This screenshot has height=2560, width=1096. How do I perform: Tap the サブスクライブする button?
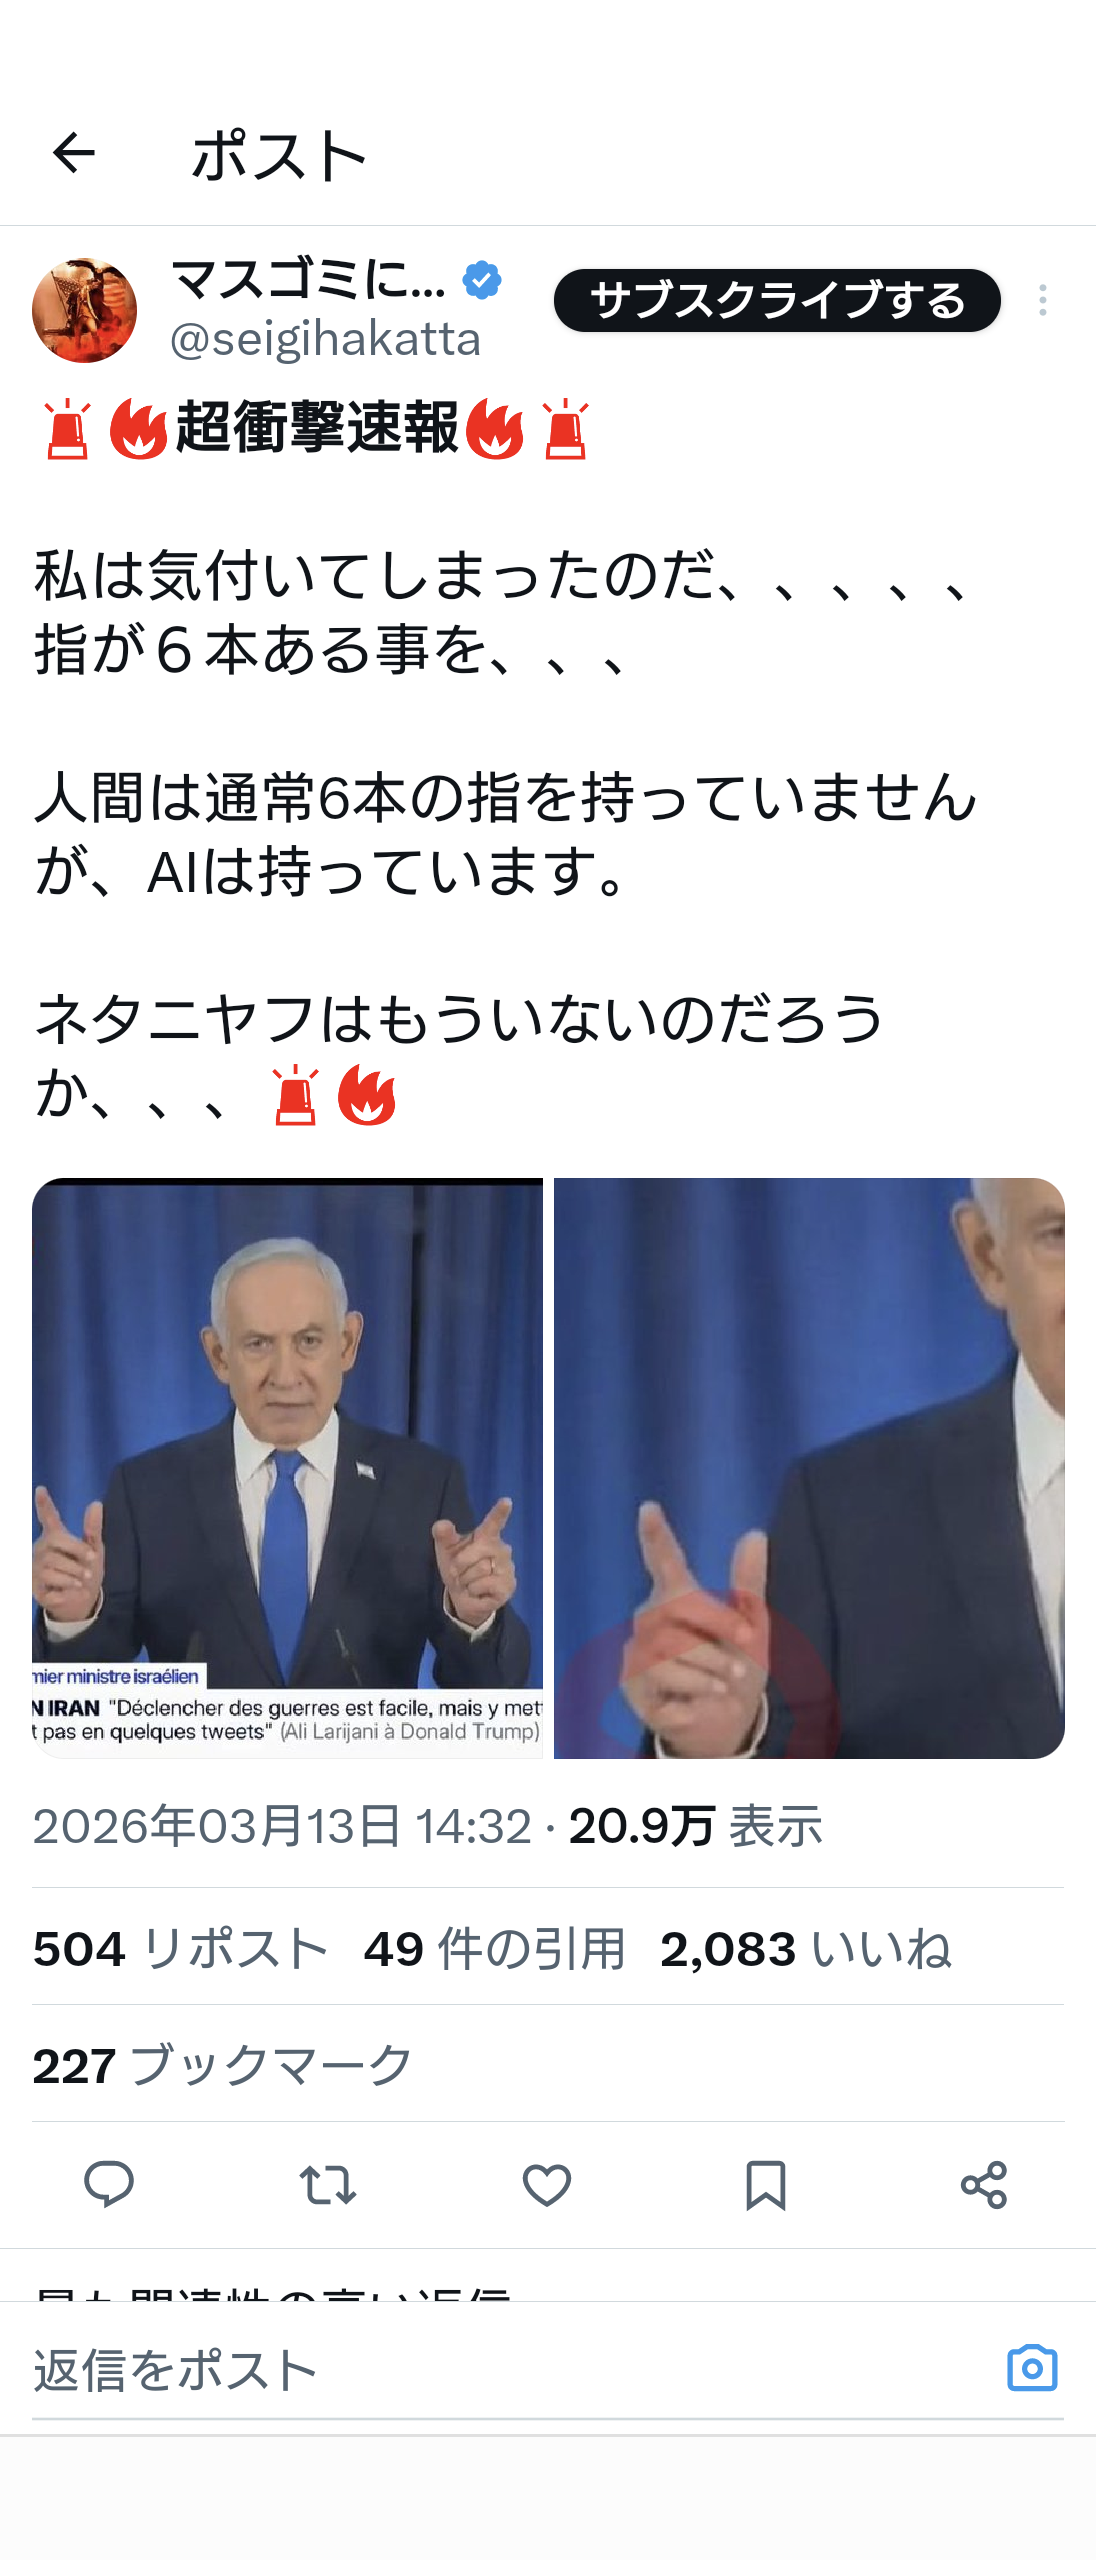tap(778, 300)
